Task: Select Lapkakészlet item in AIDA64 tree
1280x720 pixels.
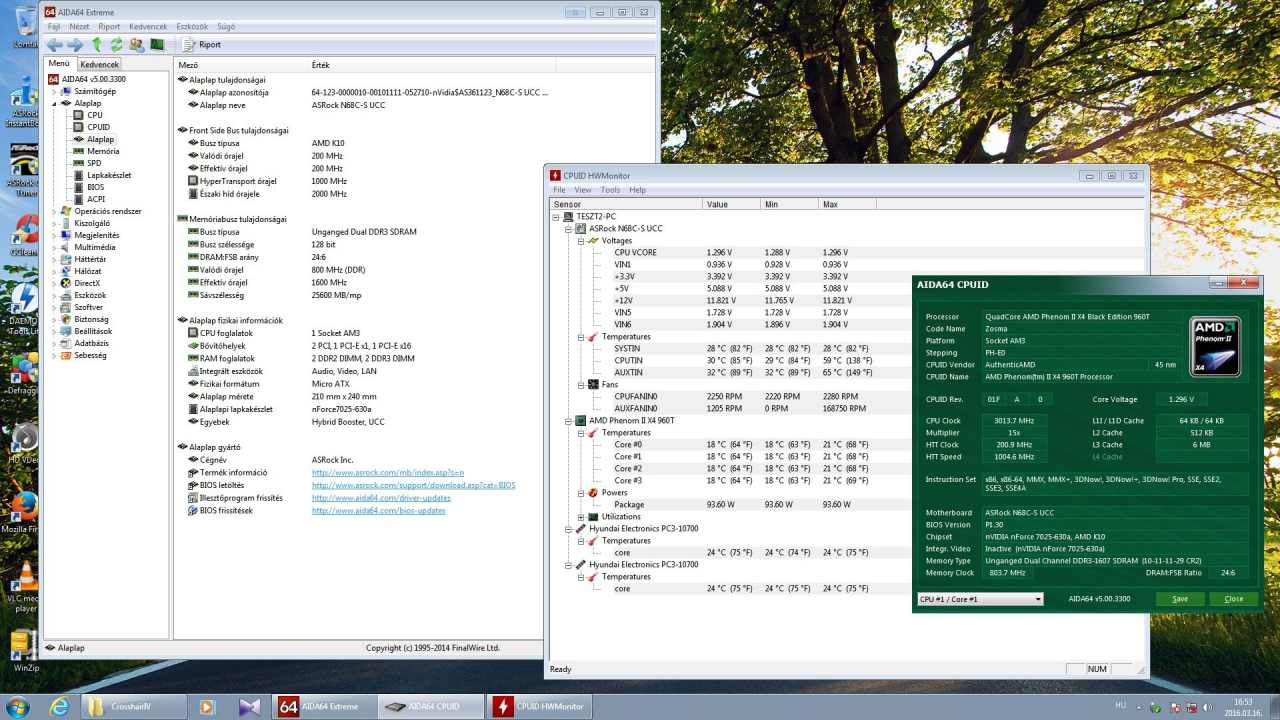Action: pyautogui.click(x=108, y=175)
